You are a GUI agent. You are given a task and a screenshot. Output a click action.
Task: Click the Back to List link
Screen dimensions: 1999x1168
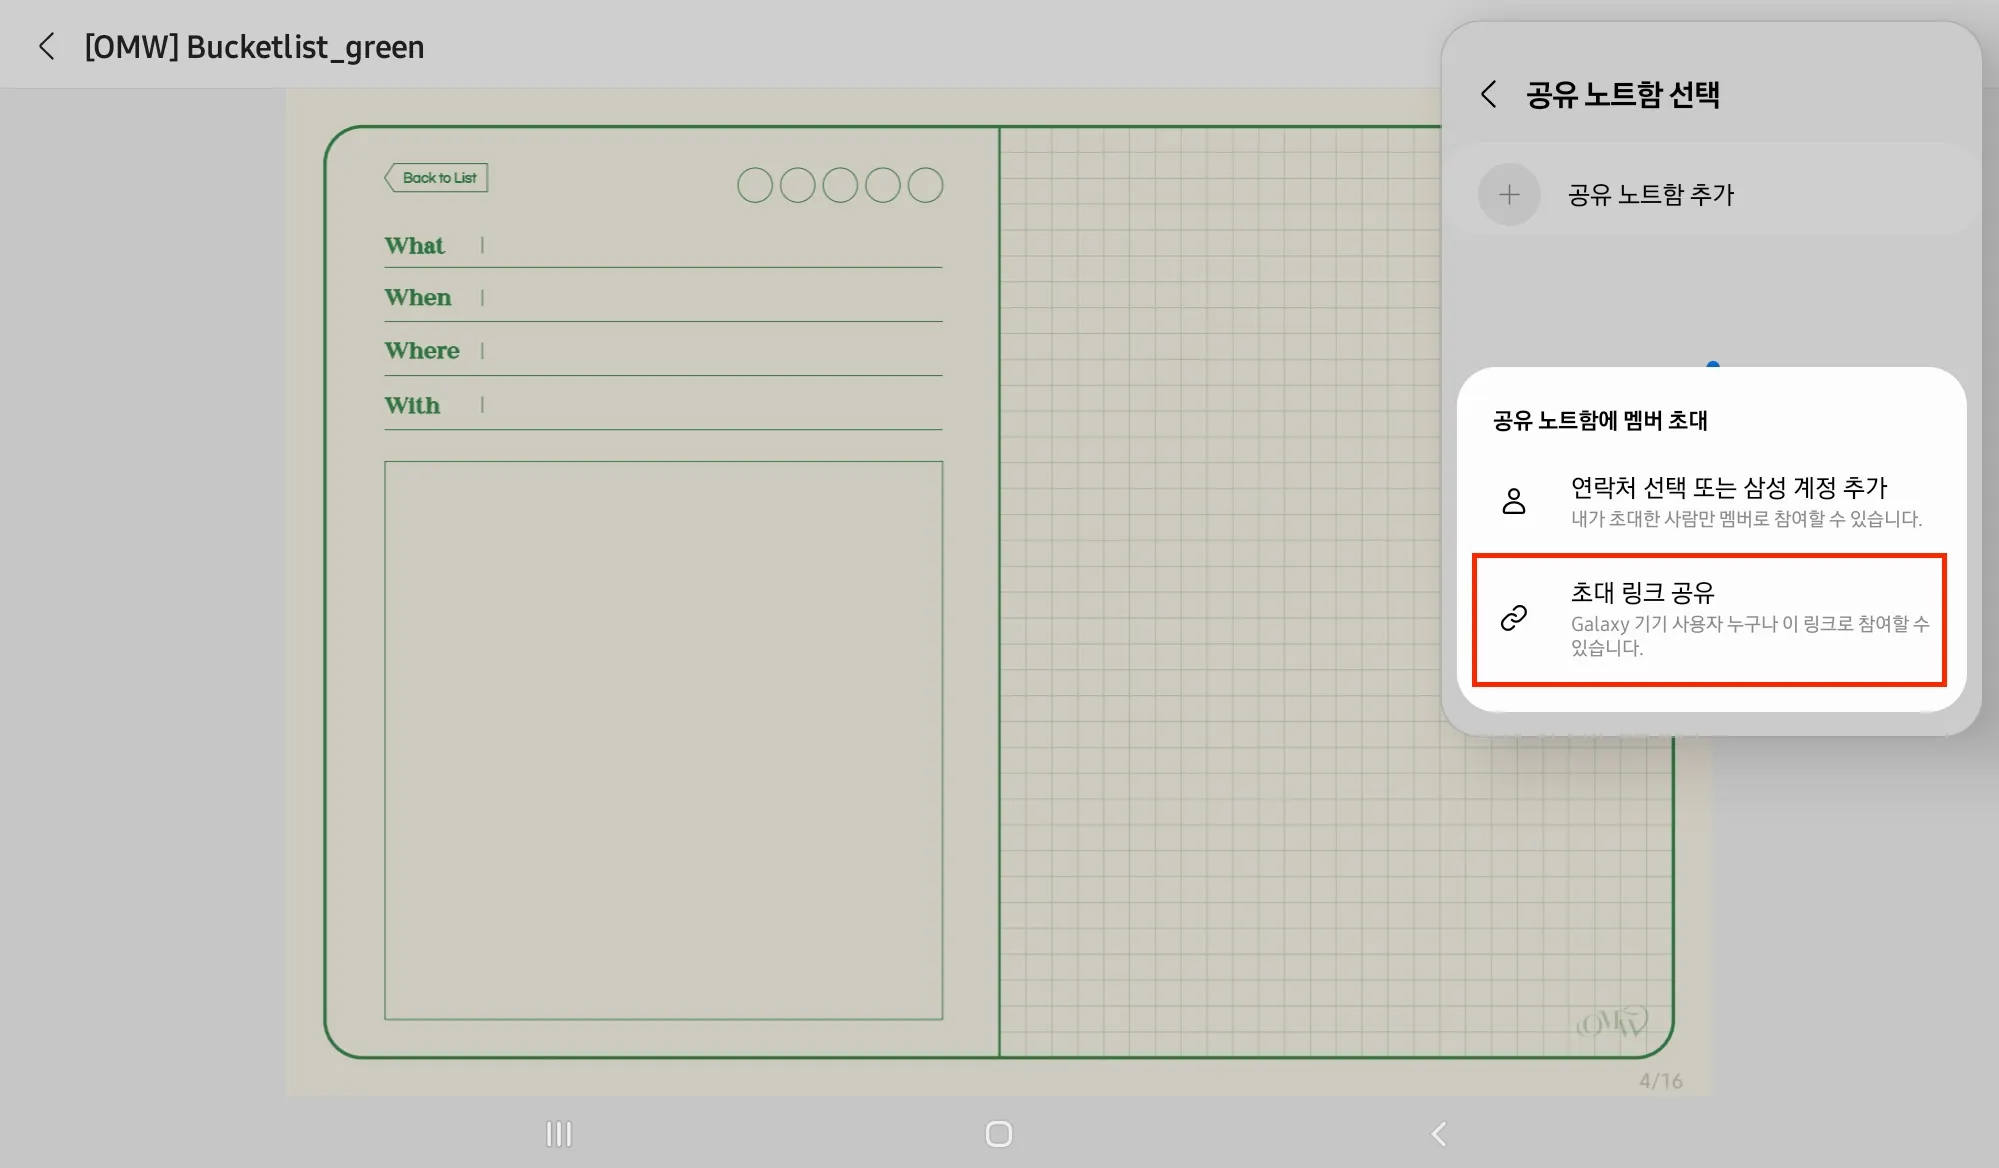point(438,178)
